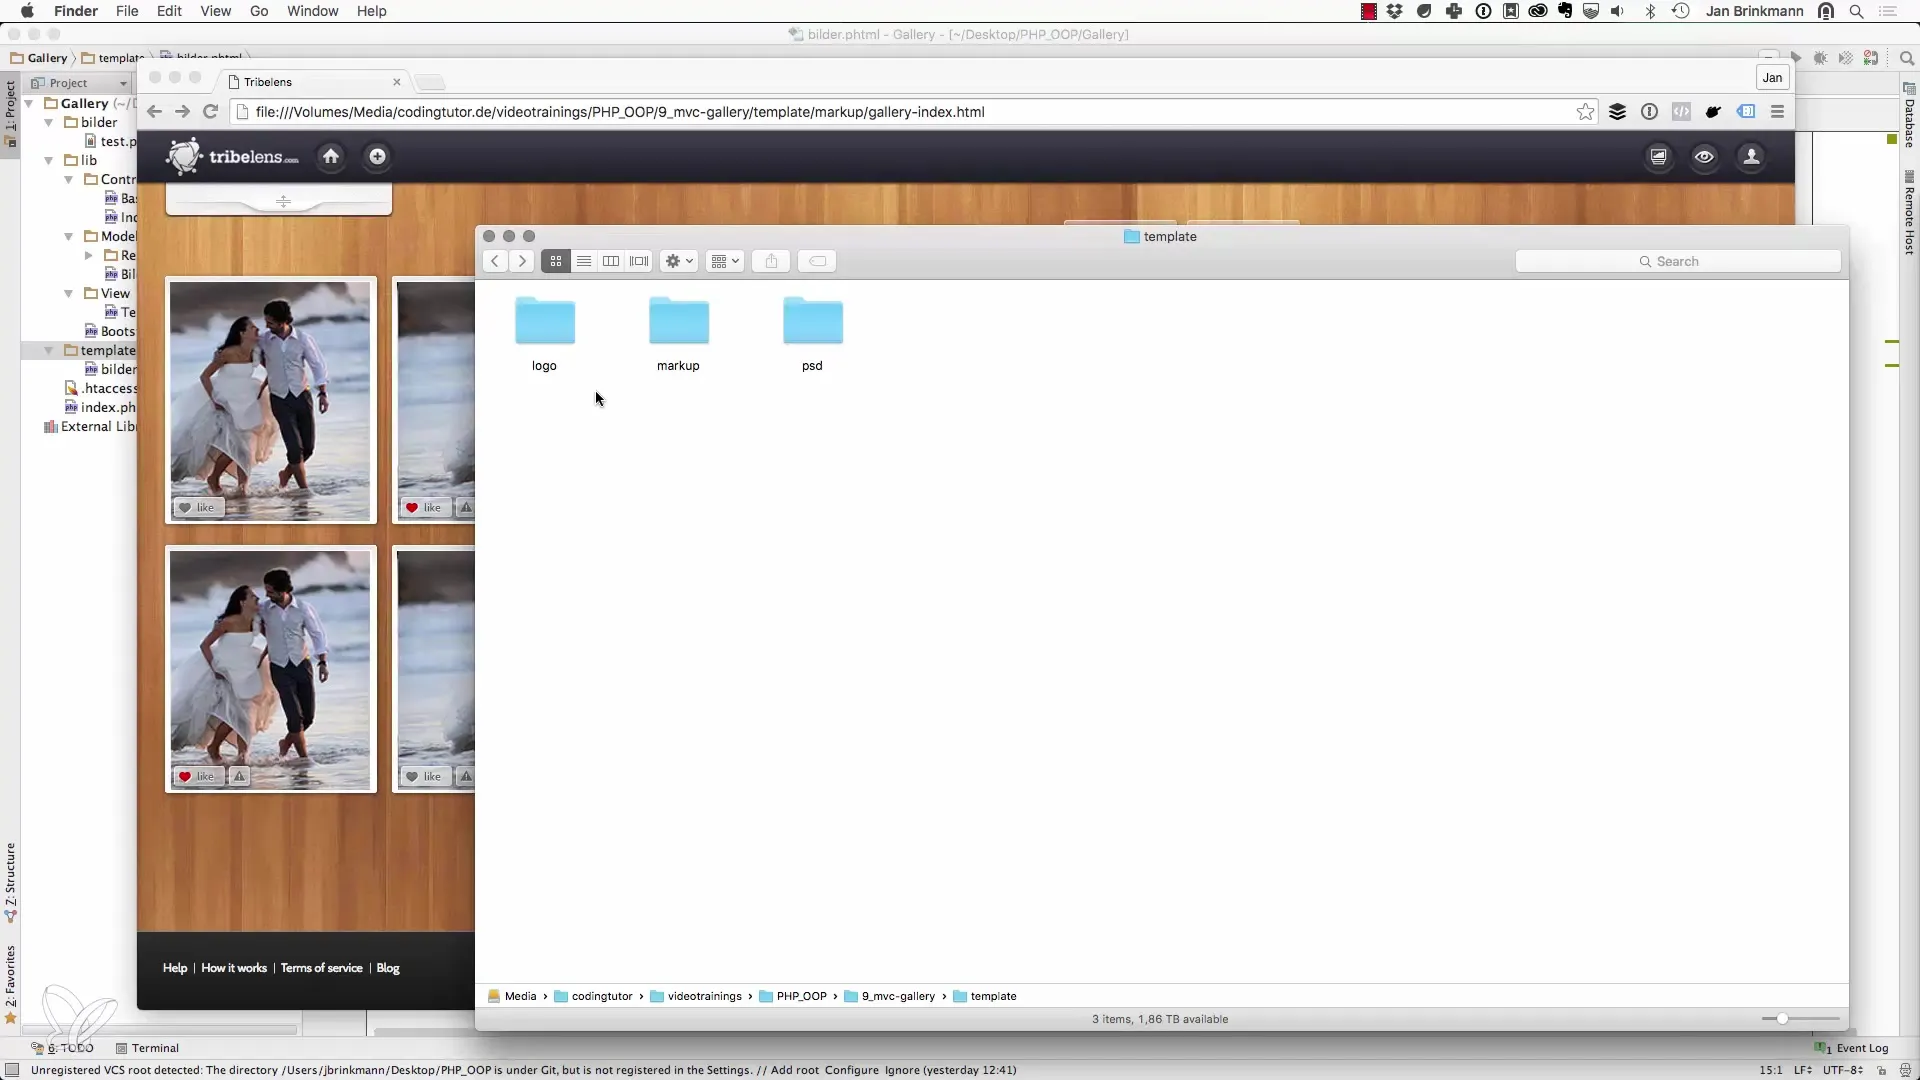Click the Buffer layers extension icon
The height and width of the screenshot is (1080, 1920).
pyautogui.click(x=1617, y=112)
